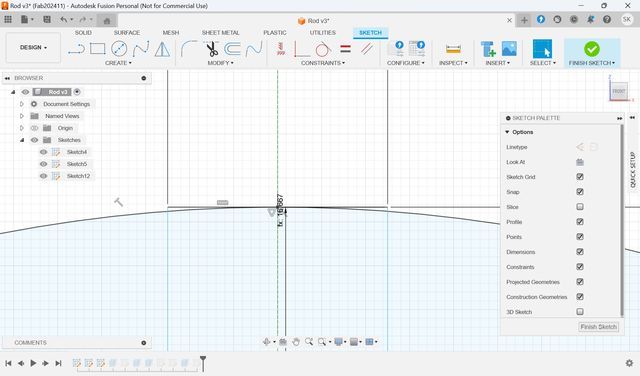The height and width of the screenshot is (376, 640).
Task: Select the Line tool in Create
Action: tap(76, 49)
